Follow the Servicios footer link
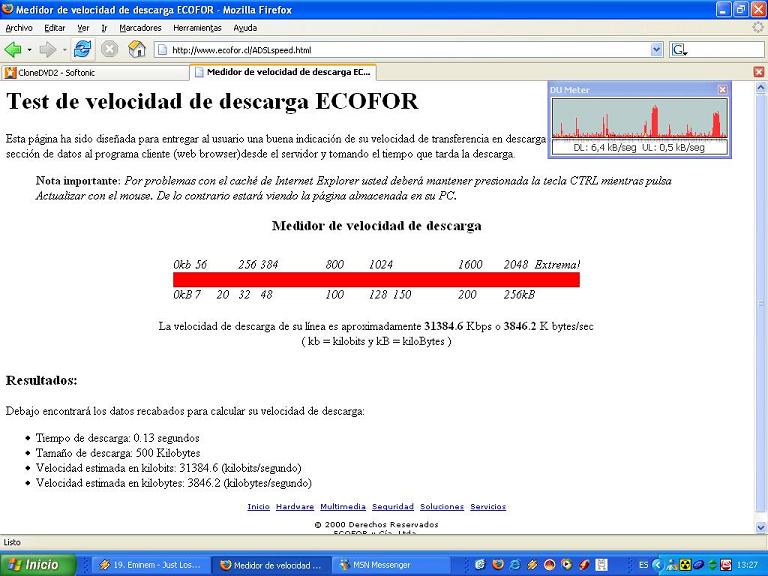The image size is (768, 576). pos(488,506)
